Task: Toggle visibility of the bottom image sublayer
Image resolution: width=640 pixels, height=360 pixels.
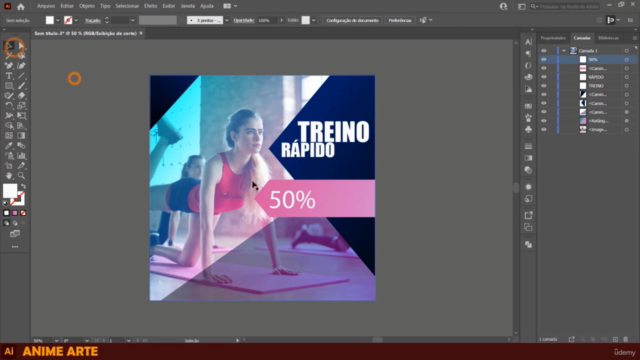Action: coord(544,129)
